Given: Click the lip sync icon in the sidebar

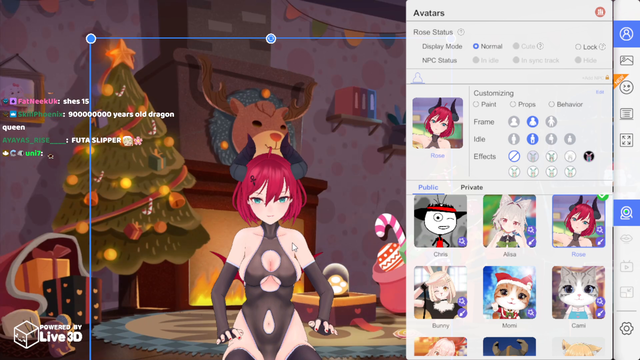Looking at the screenshot, I should [x=627, y=238].
